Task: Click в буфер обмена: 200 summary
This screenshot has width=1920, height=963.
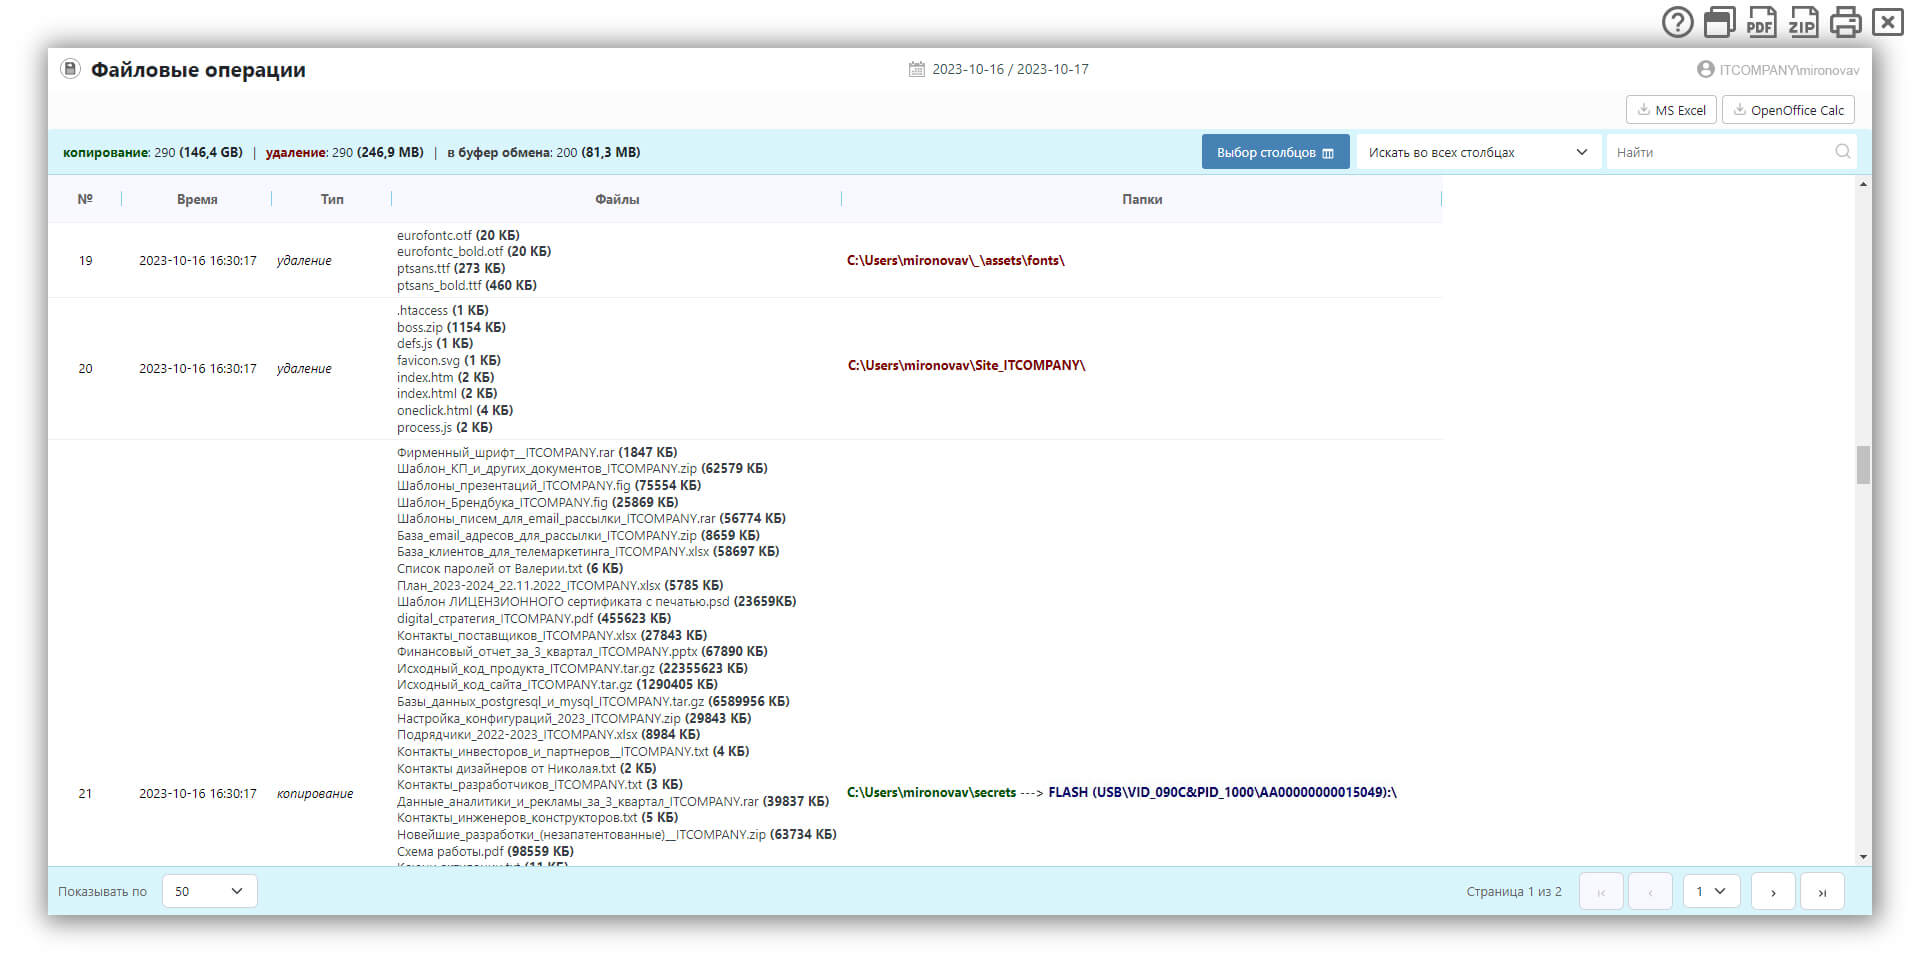Action: pyautogui.click(x=544, y=152)
